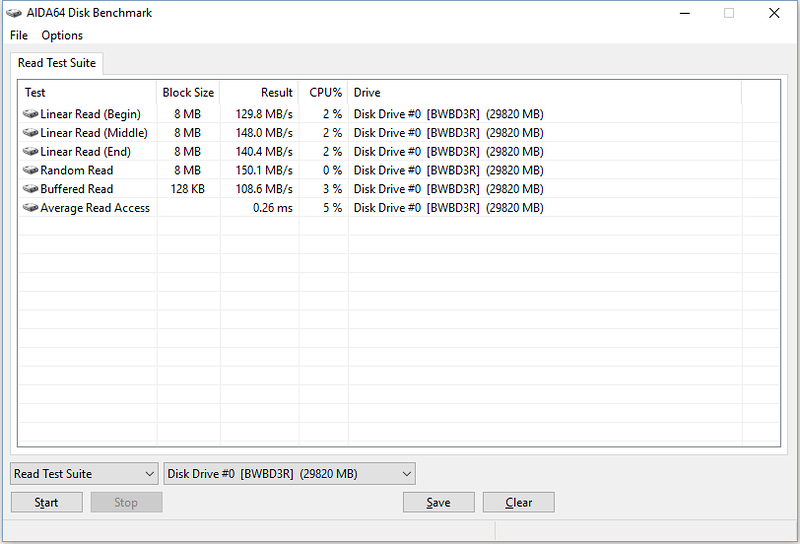800x544 pixels.
Task: Click the 5 % CPU value for Average Read Access
Action: point(332,208)
